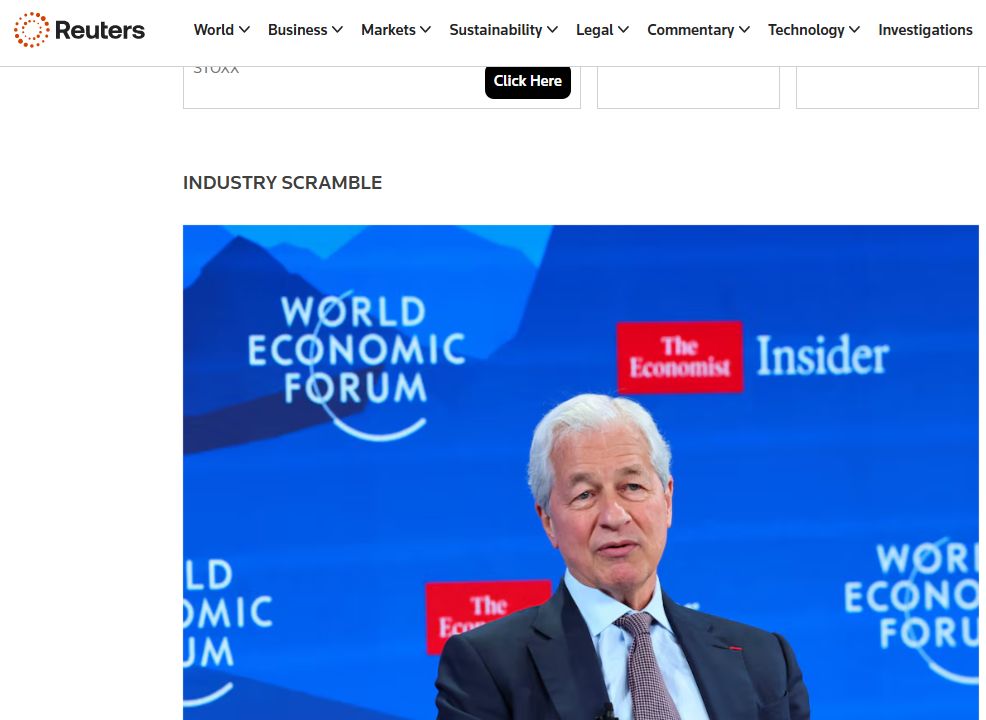Open the Business navigation menu
Screen dimensions: 986x720
coord(297,30)
